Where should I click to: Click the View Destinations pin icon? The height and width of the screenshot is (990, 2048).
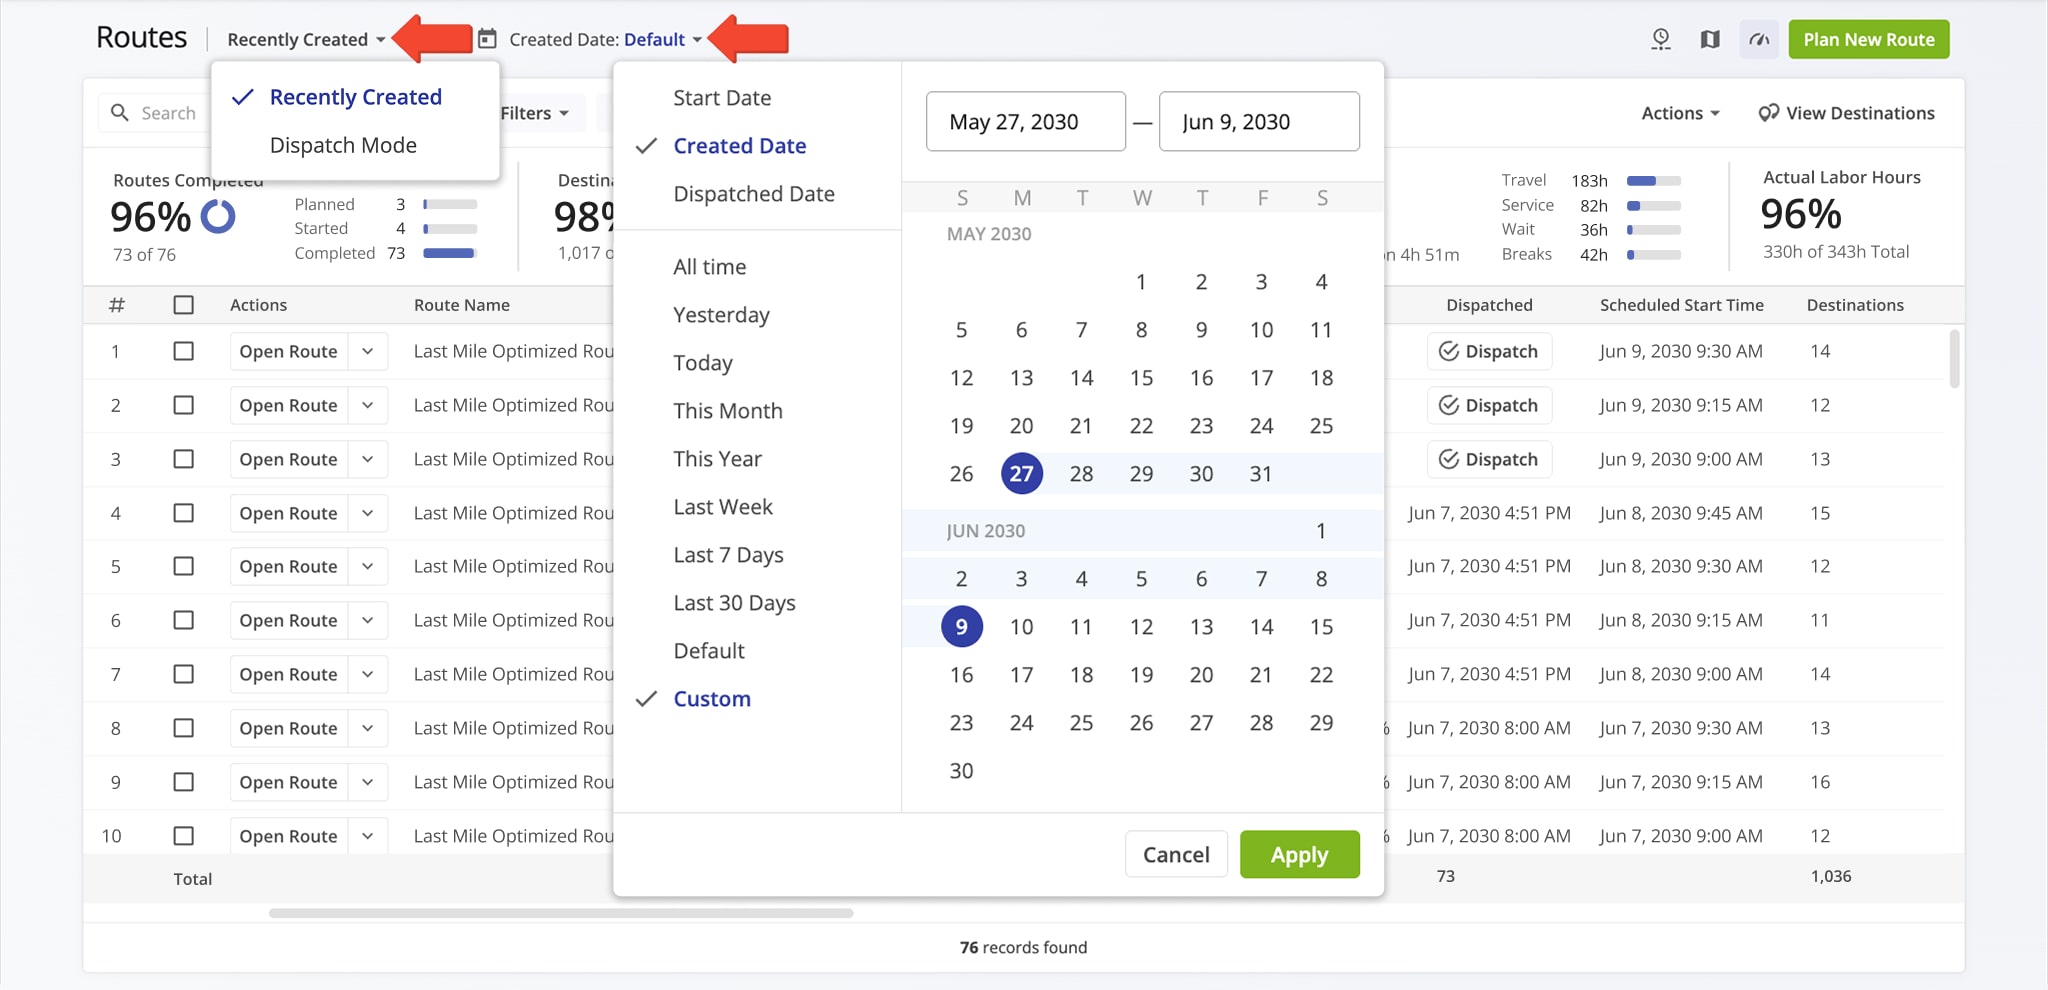coord(1769,113)
